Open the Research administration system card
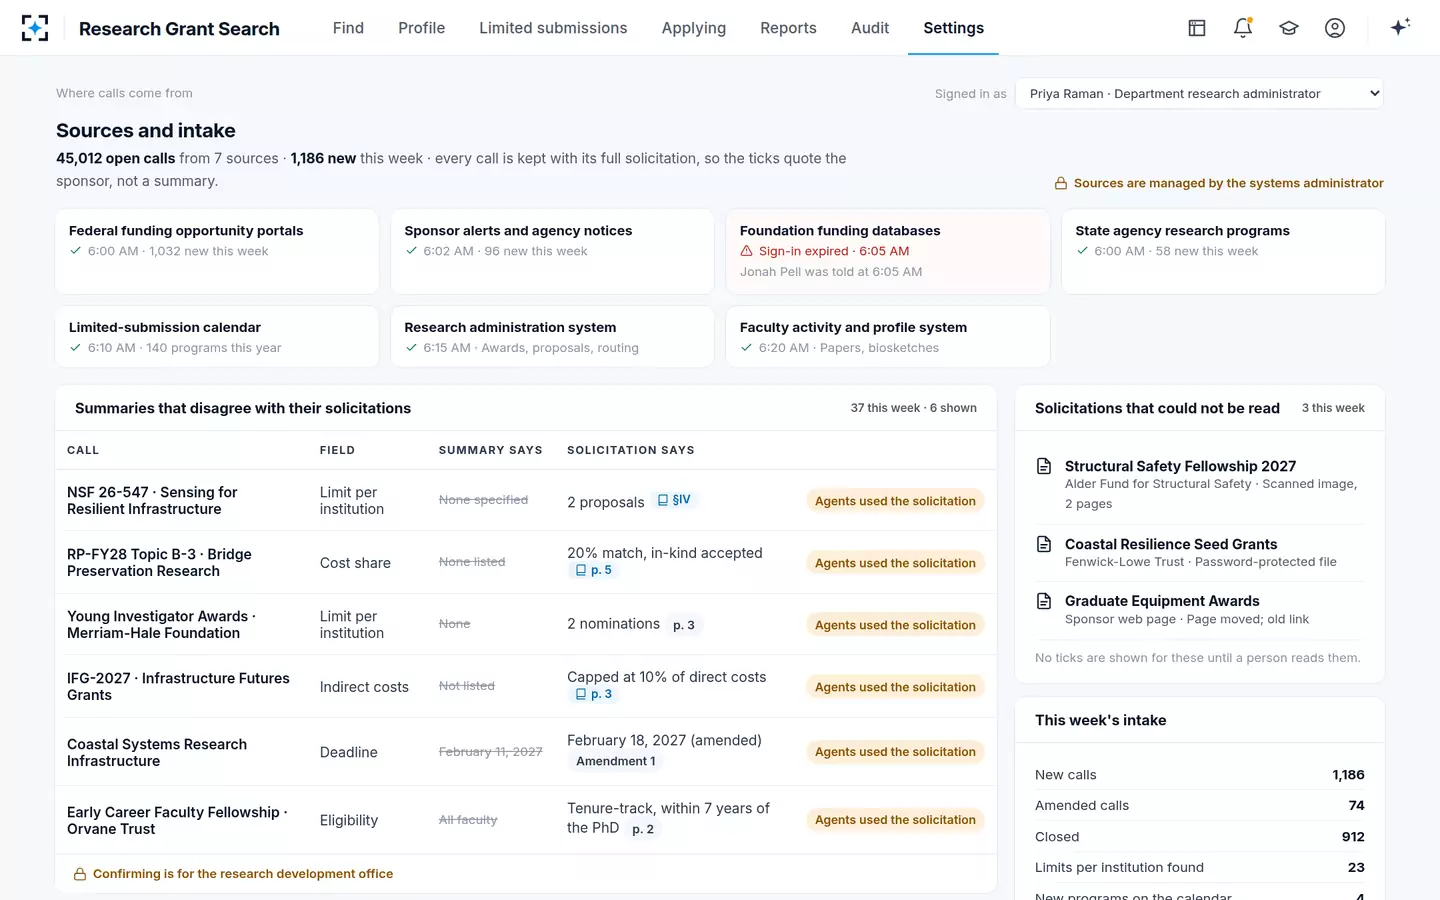The height and width of the screenshot is (900, 1440). (x=552, y=337)
